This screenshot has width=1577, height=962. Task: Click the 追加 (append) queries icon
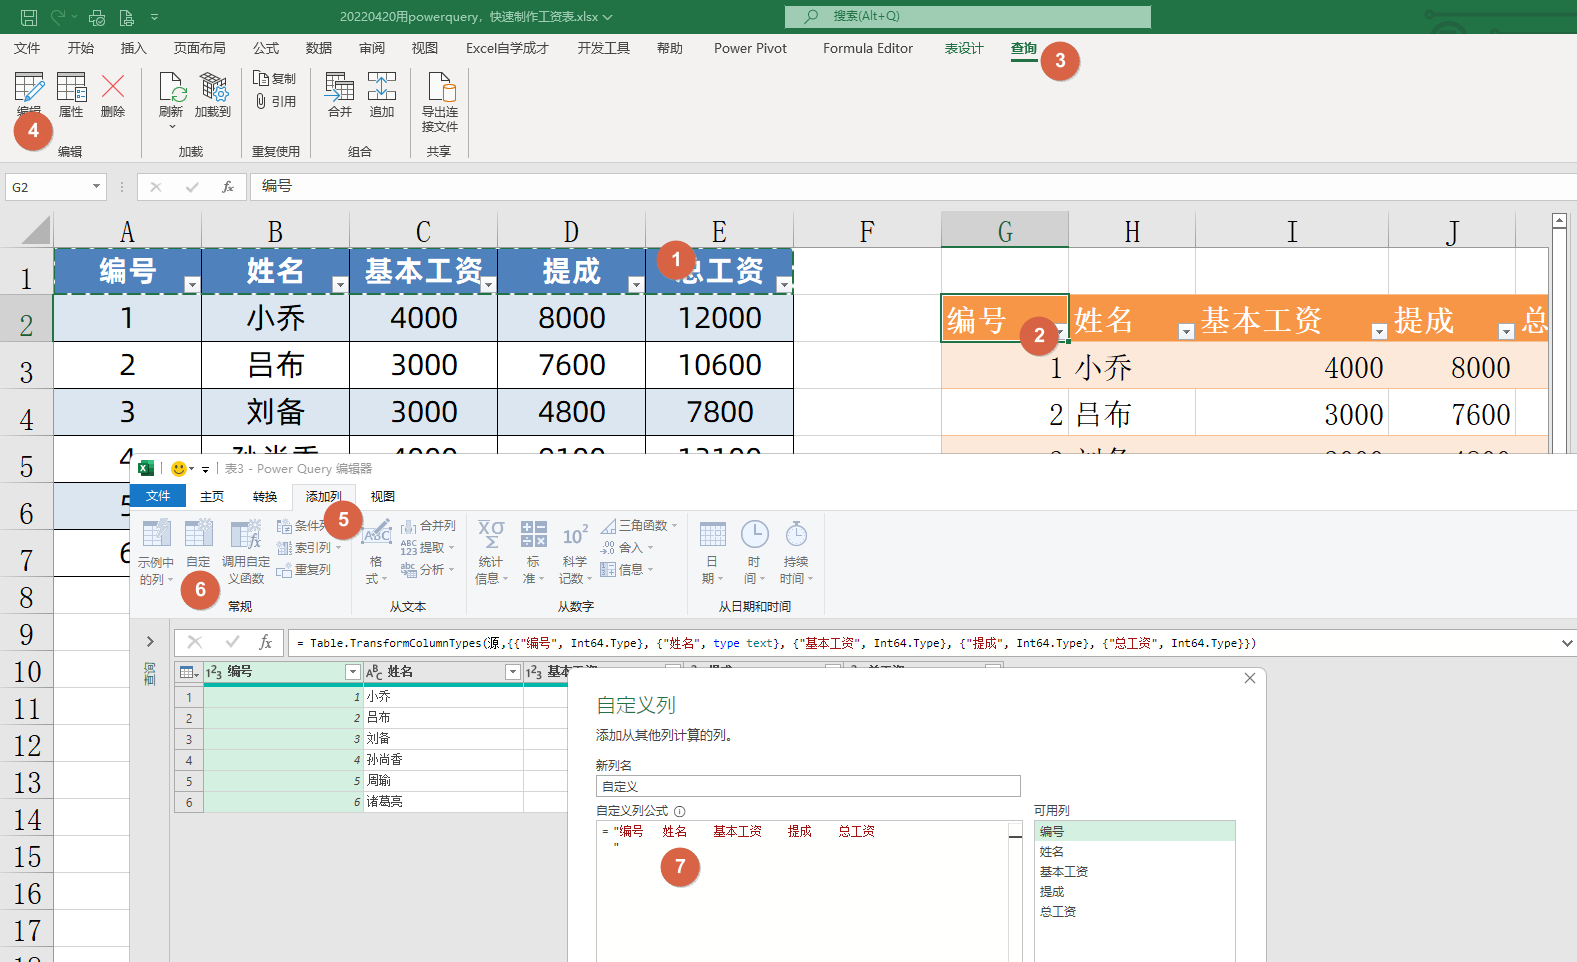(x=382, y=96)
